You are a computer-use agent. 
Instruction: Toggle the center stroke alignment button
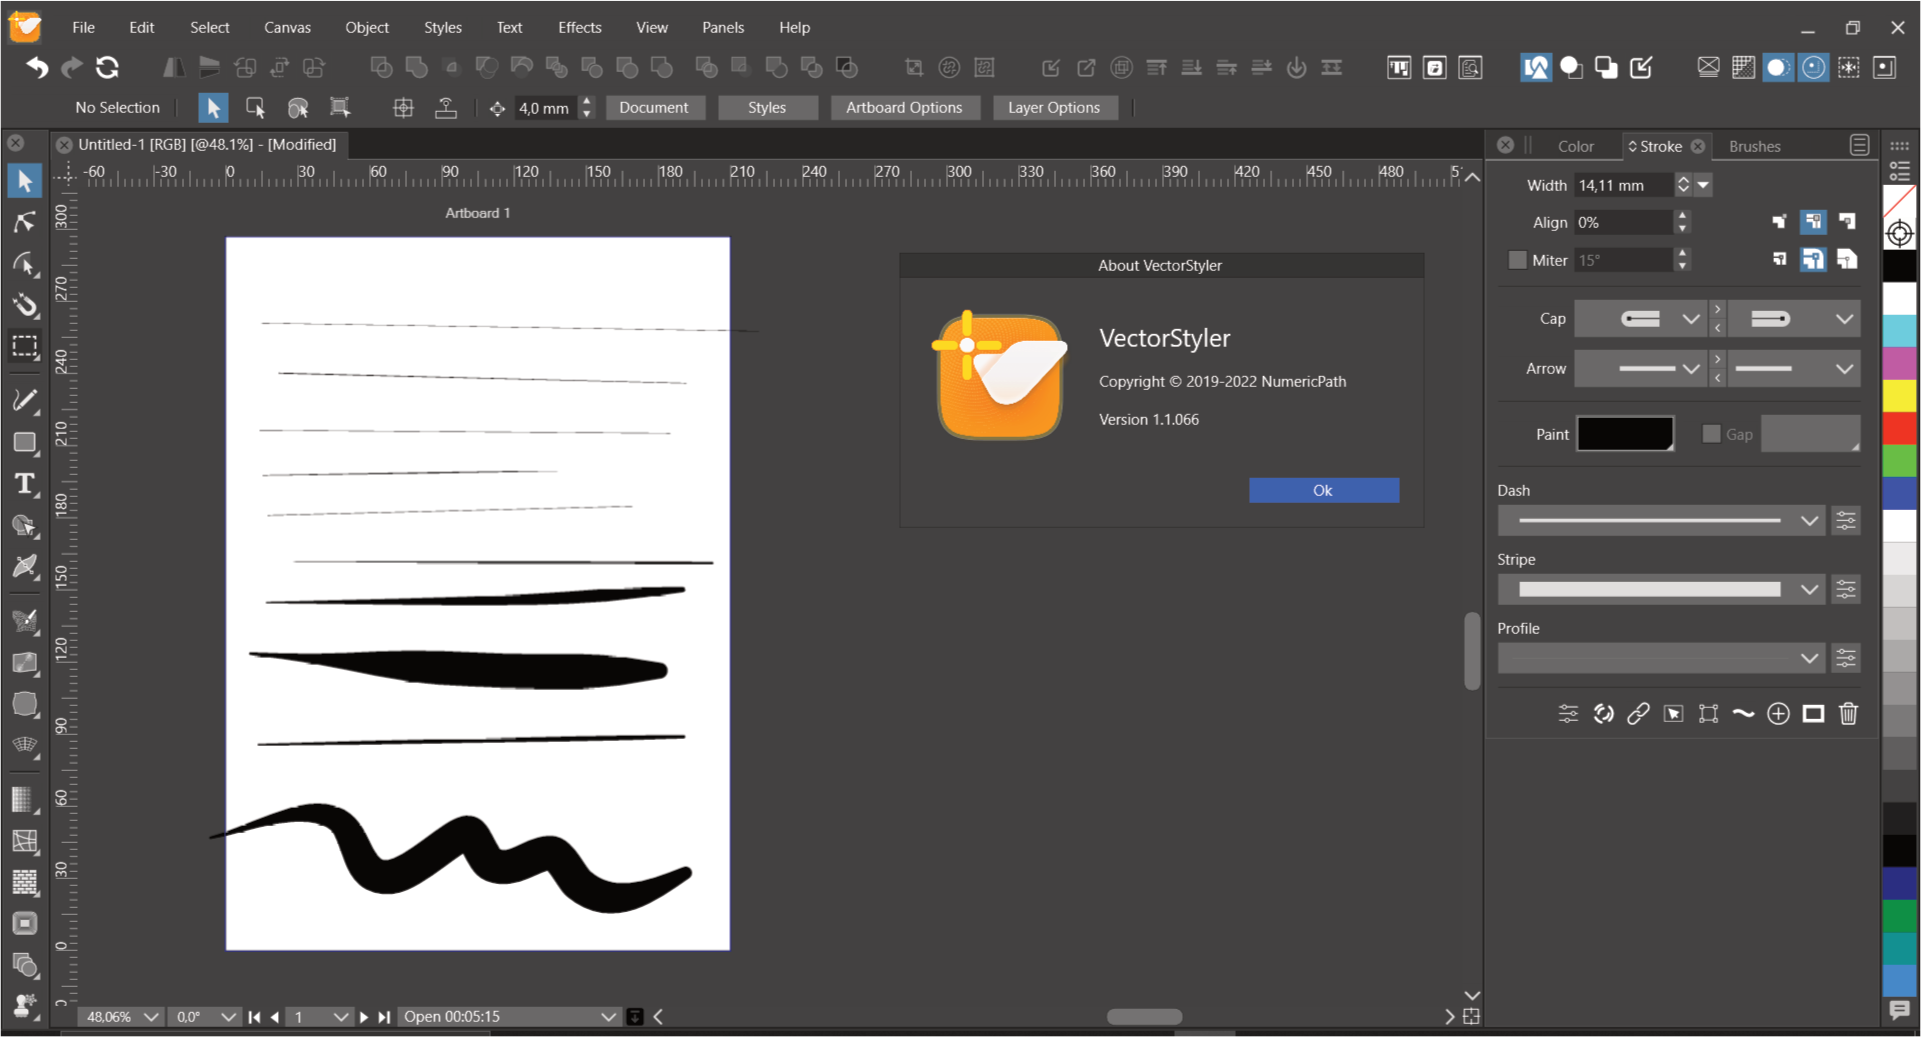pyautogui.click(x=1812, y=222)
